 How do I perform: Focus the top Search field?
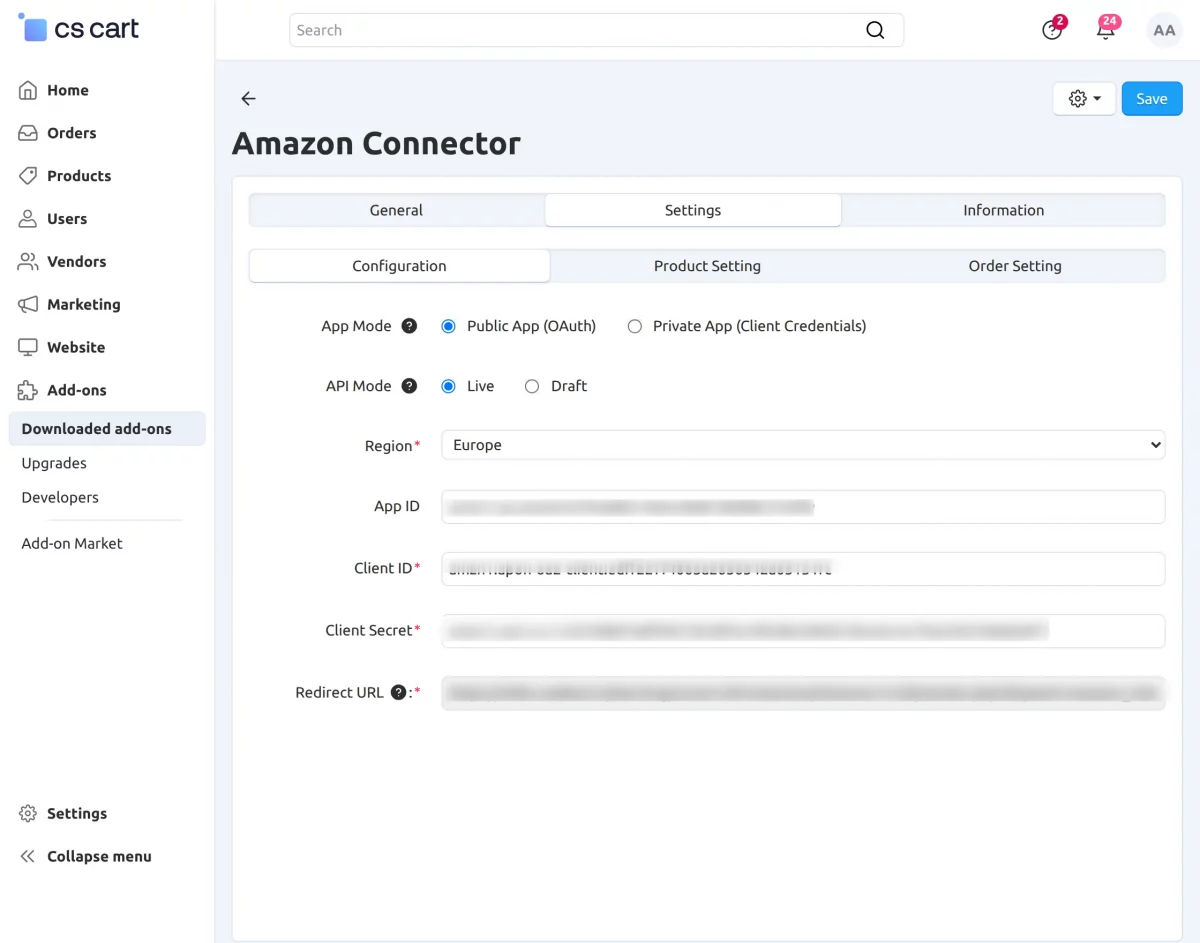[x=596, y=30]
